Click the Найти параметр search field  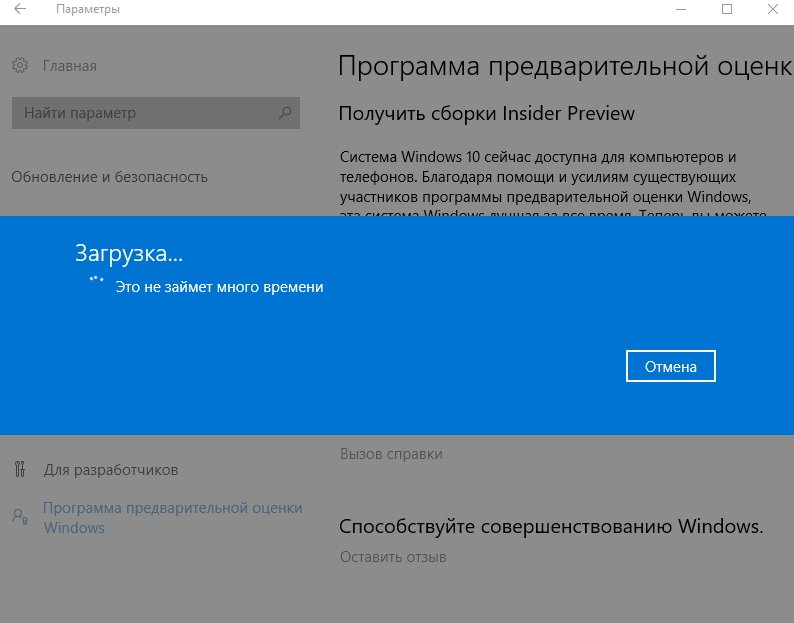pyautogui.click(x=156, y=113)
